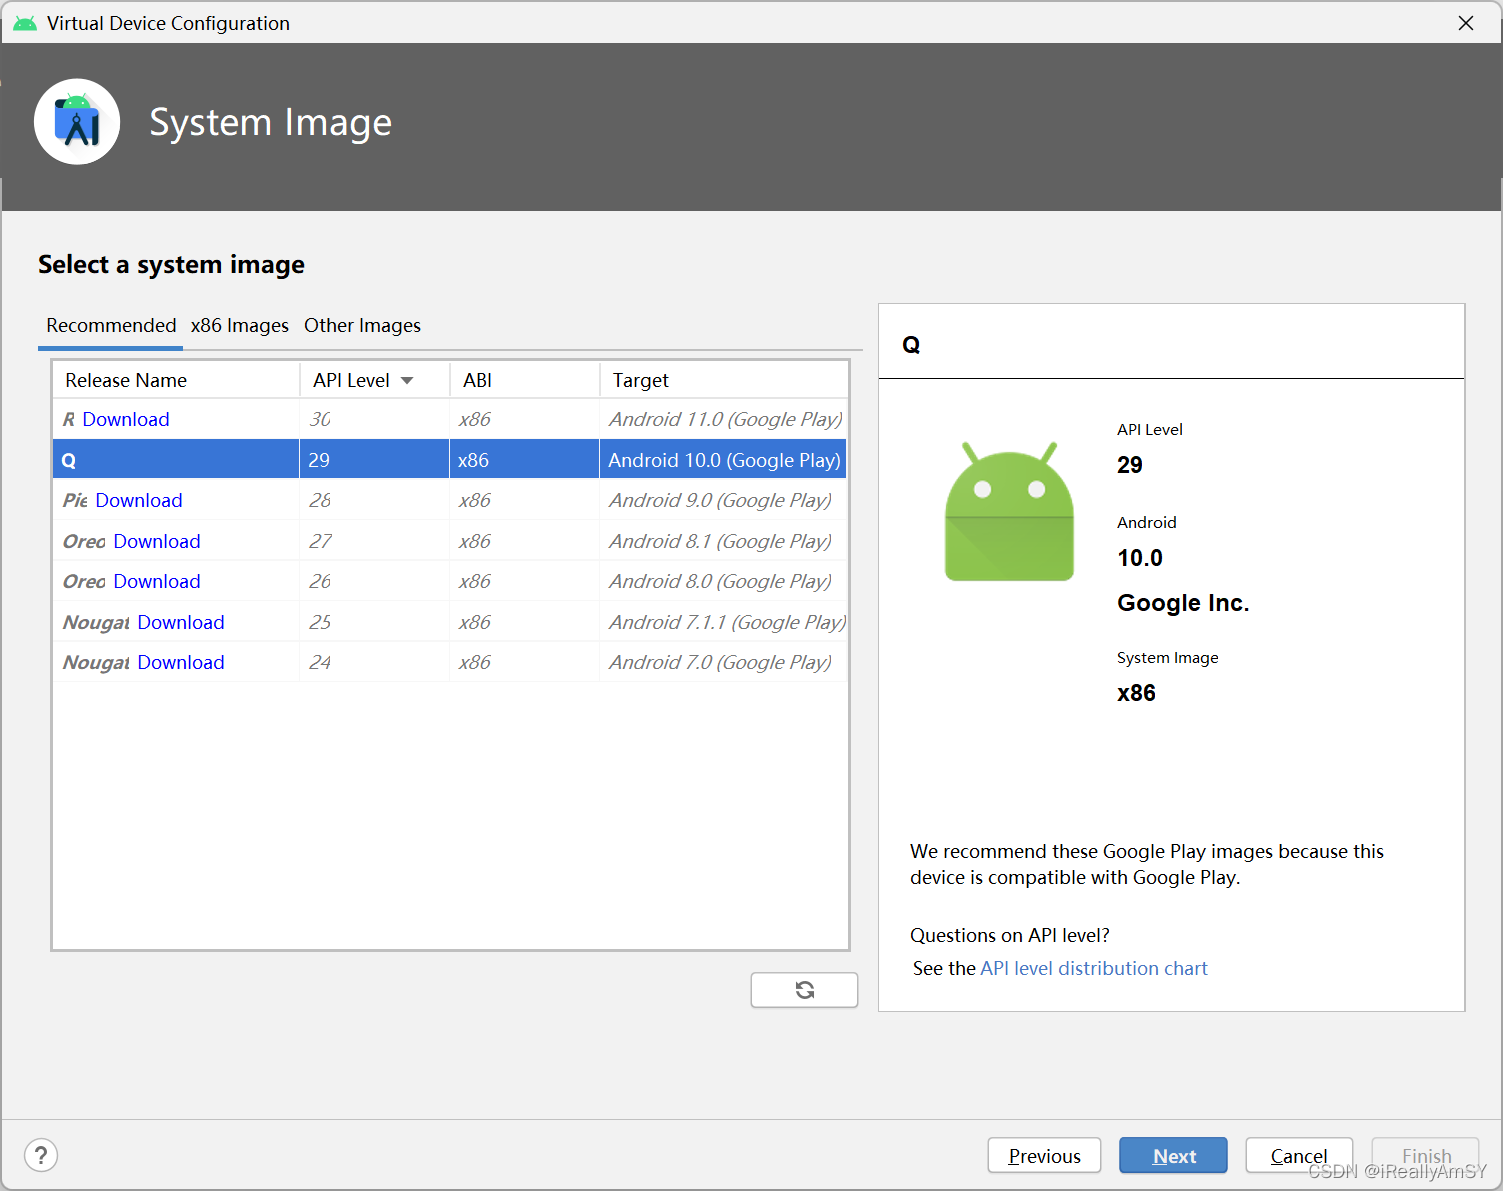Click the Android icon in the title bar
The image size is (1503, 1191).
25,23
